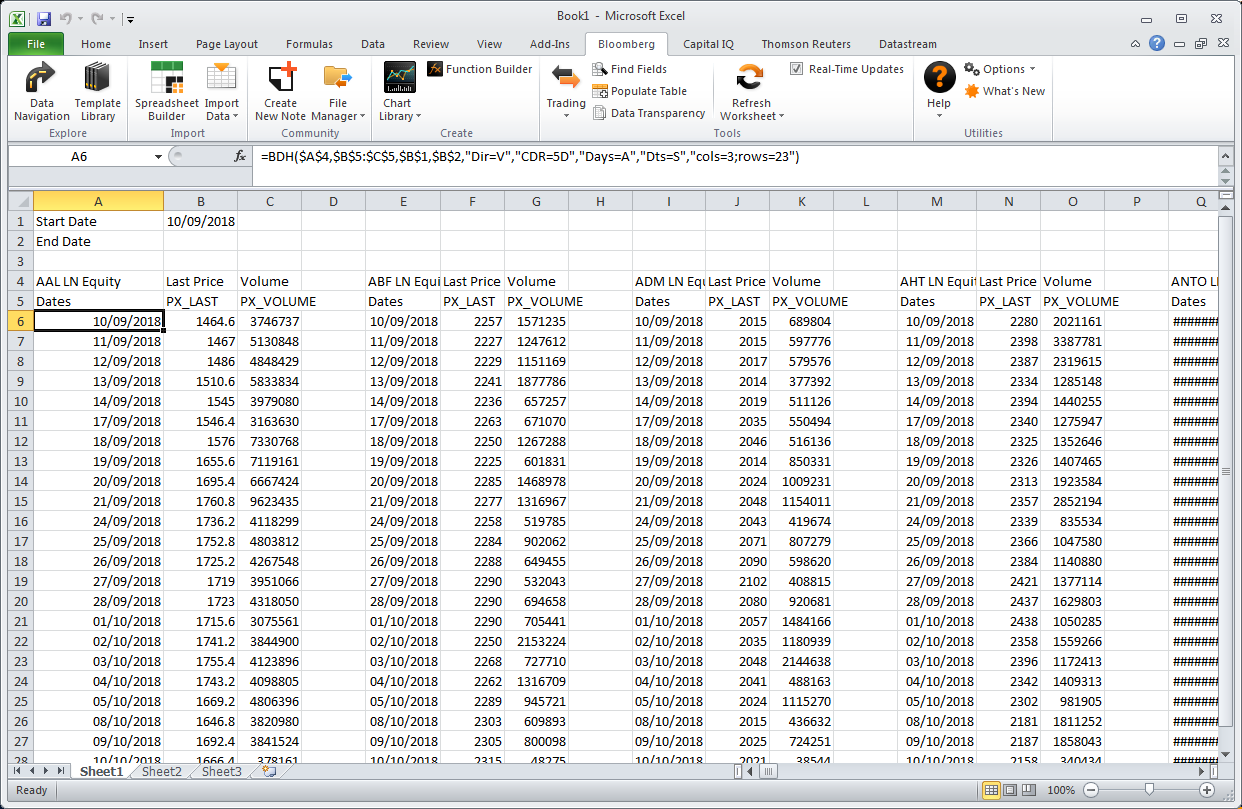Image resolution: width=1242 pixels, height=809 pixels.
Task: Switch to the Datastream tab
Action: pyautogui.click(x=908, y=44)
